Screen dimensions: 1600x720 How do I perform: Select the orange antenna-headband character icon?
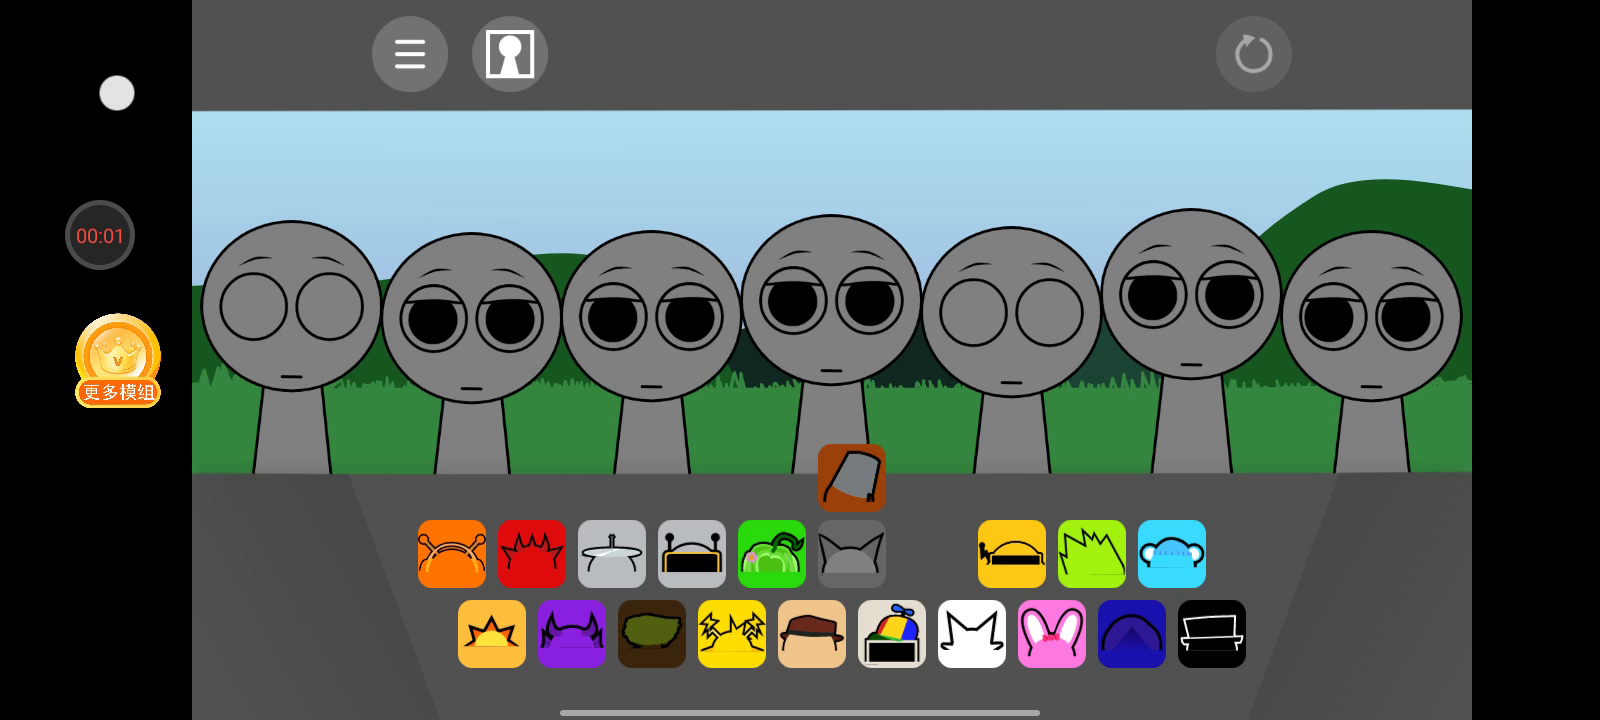pyautogui.click(x=452, y=554)
